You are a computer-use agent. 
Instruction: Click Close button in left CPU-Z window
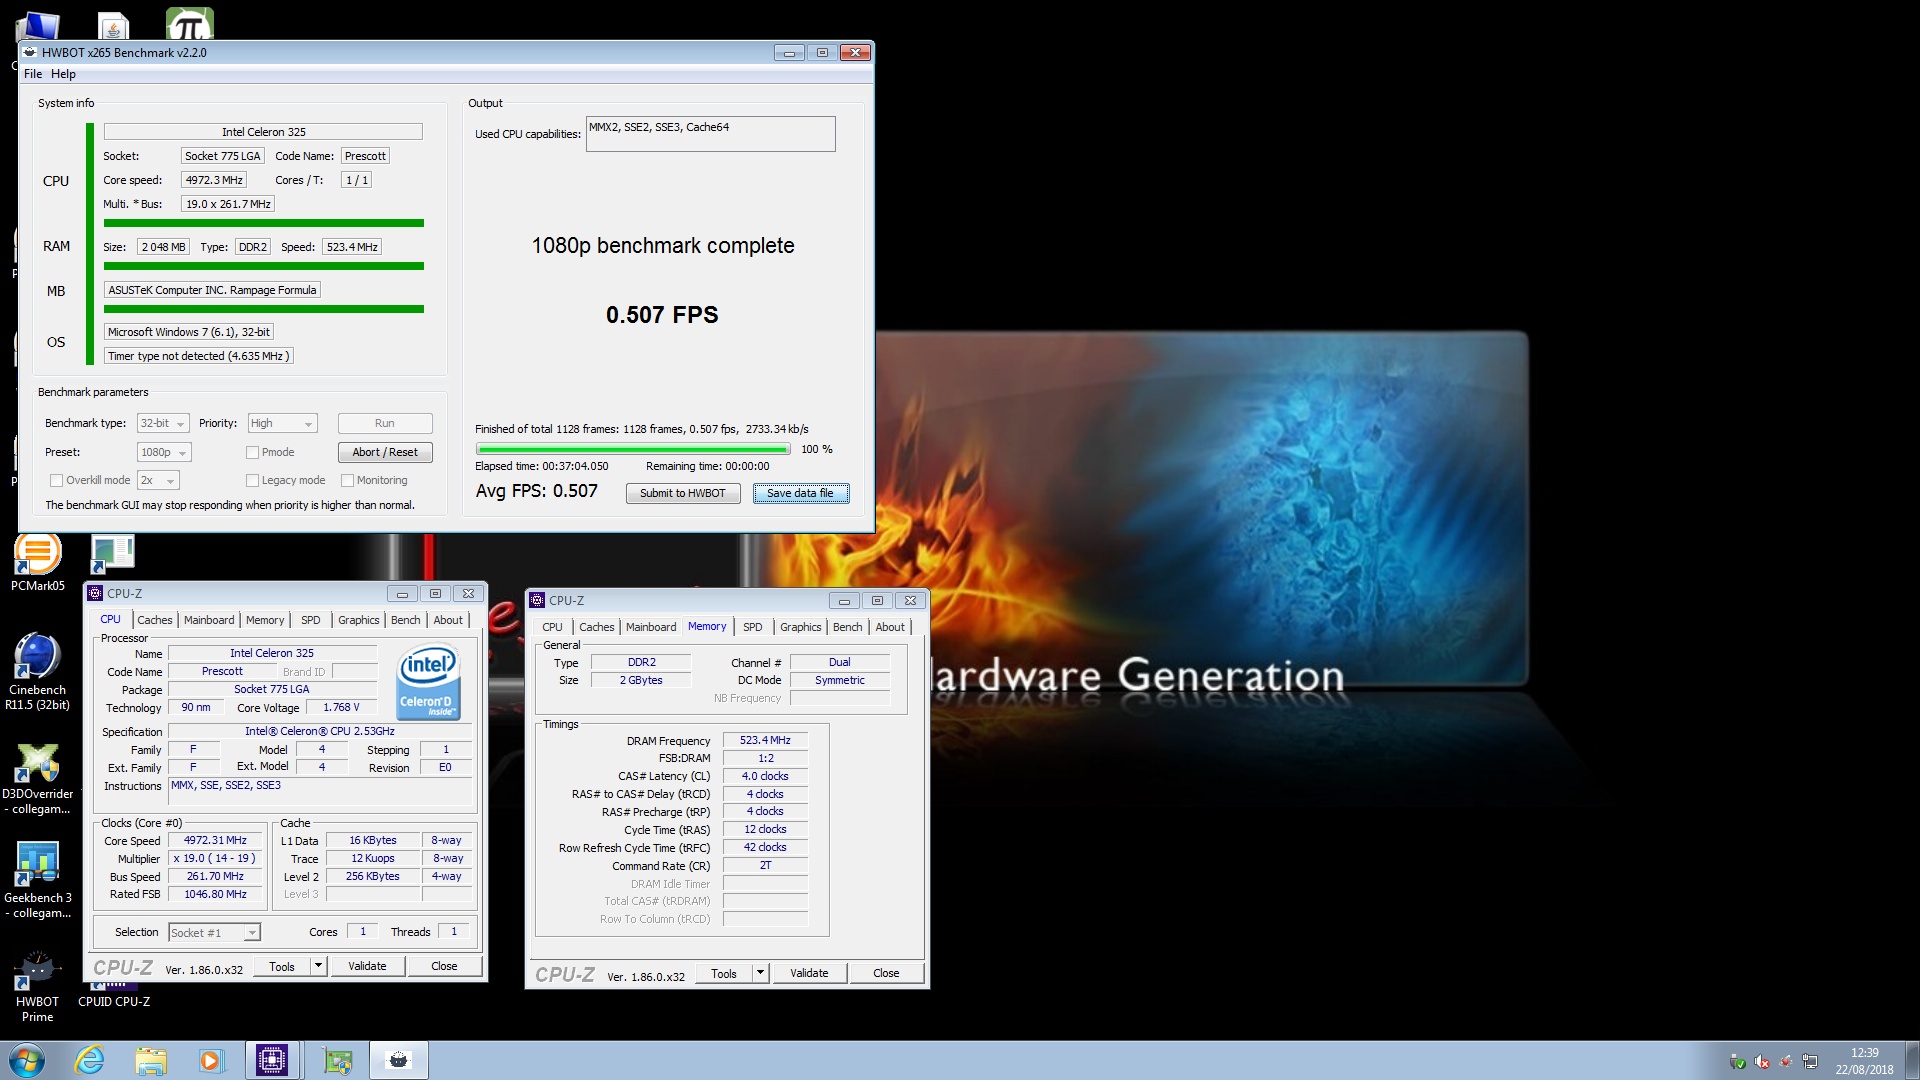coord(444,966)
